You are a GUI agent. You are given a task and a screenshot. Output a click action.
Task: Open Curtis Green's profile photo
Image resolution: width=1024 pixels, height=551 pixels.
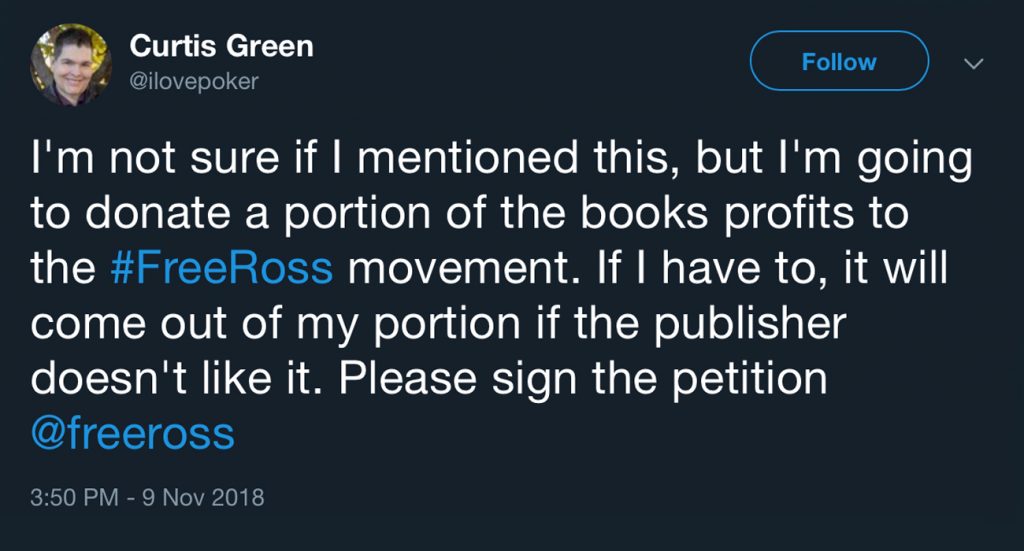click(x=70, y=63)
